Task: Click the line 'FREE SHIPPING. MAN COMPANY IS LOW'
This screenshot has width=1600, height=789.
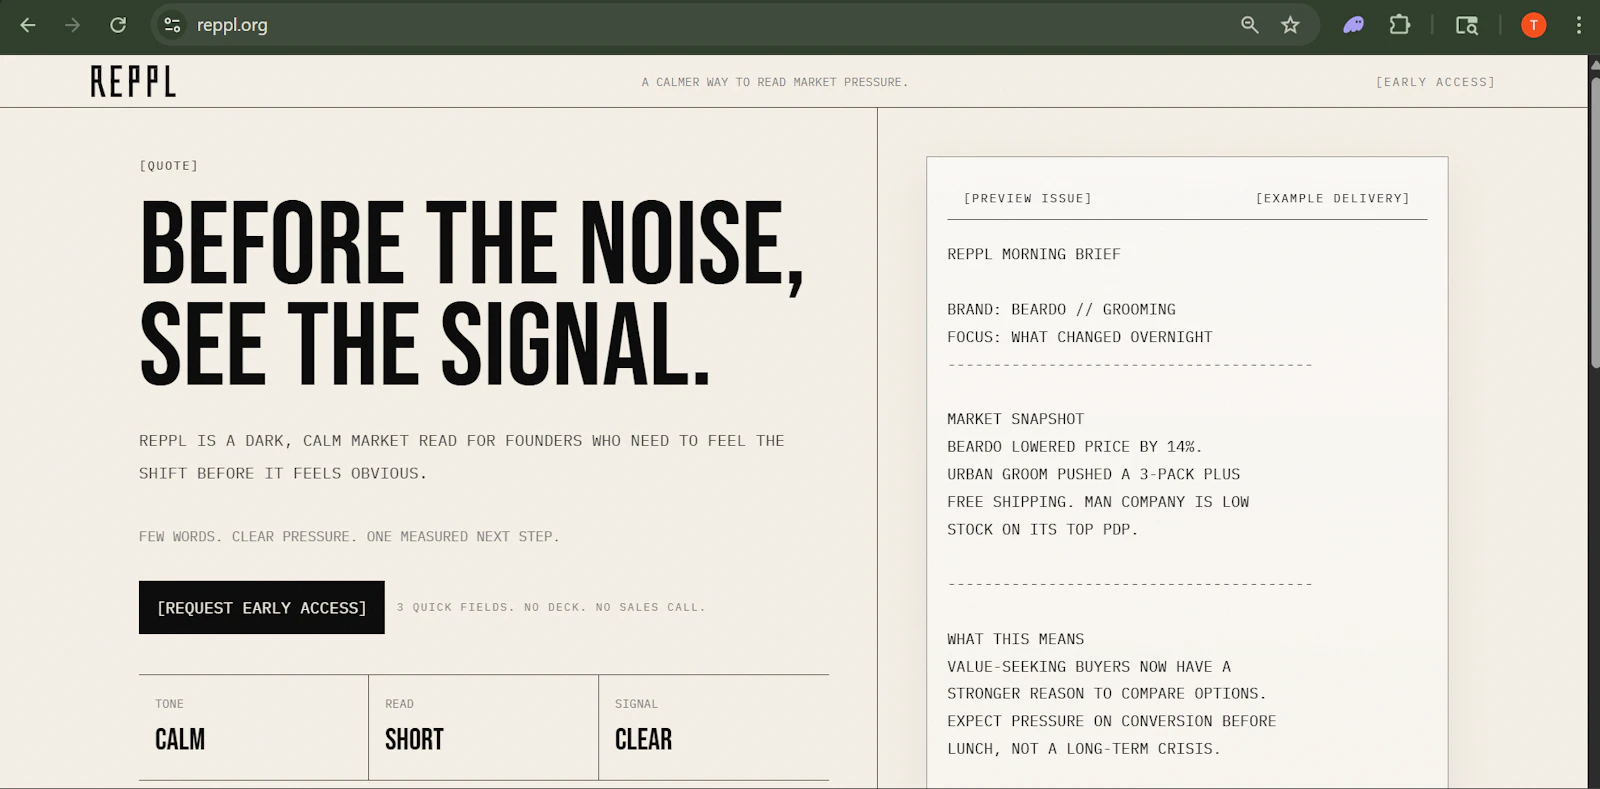Action: (1098, 502)
